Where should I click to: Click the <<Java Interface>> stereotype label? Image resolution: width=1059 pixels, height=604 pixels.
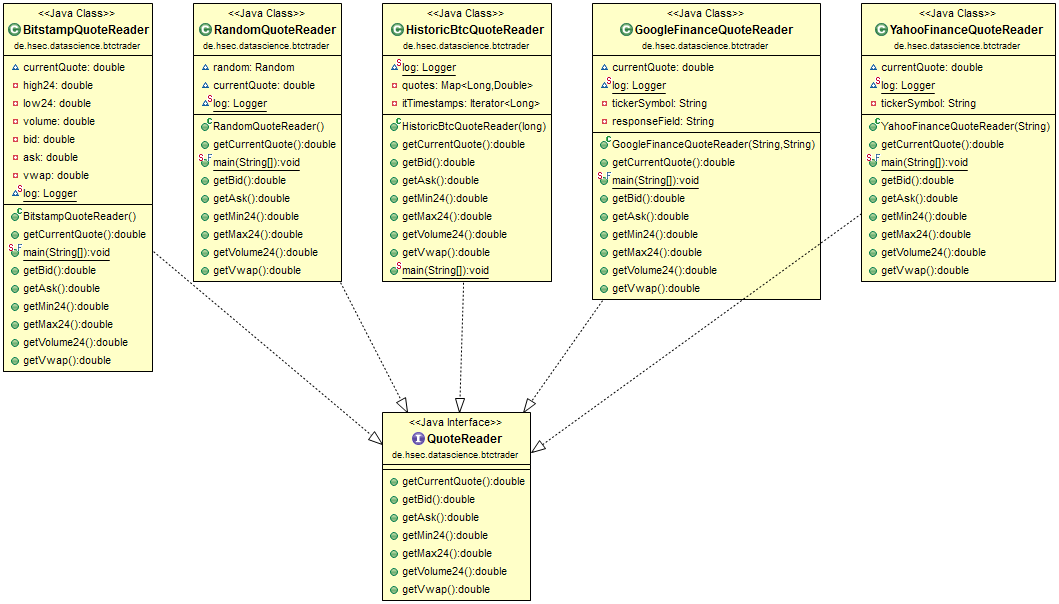click(456, 422)
